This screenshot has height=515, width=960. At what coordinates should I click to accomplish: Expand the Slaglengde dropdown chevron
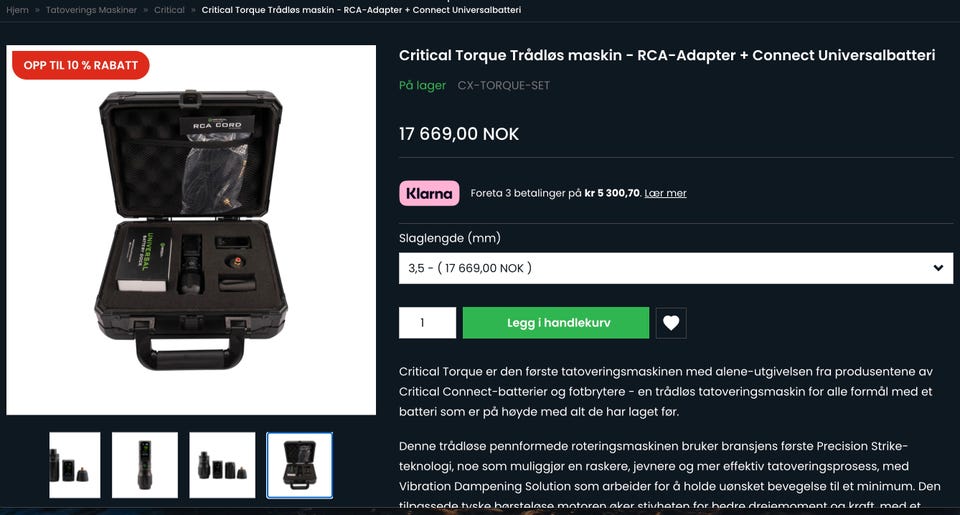pos(938,268)
